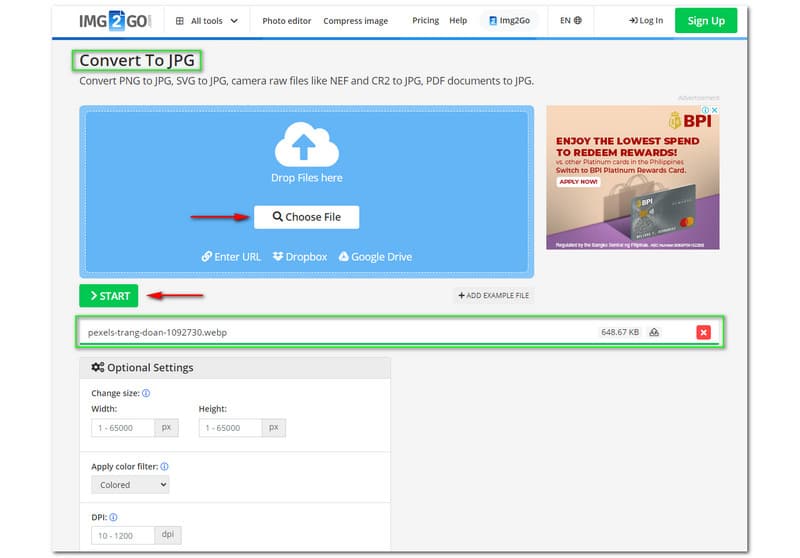The image size is (800, 558).
Task: Click the Width input field
Action: click(123, 428)
